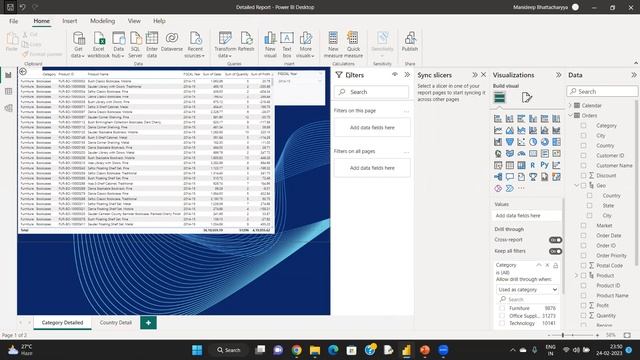Click the back arrow button on the report canvas
This screenshot has width=640, height=360.
click(23, 72)
